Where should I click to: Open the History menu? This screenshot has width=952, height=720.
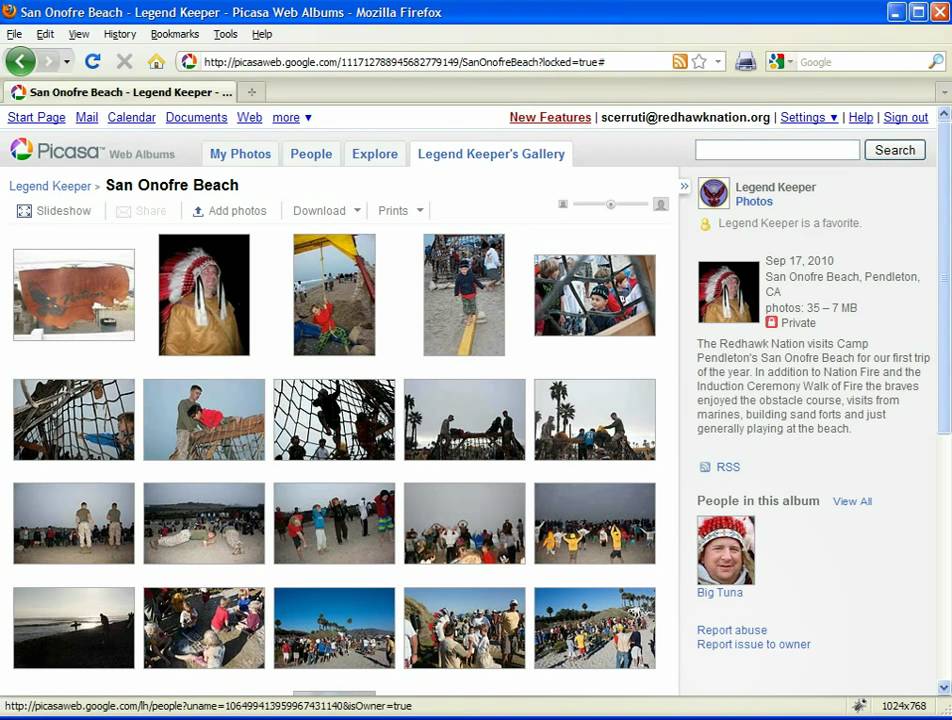120,34
